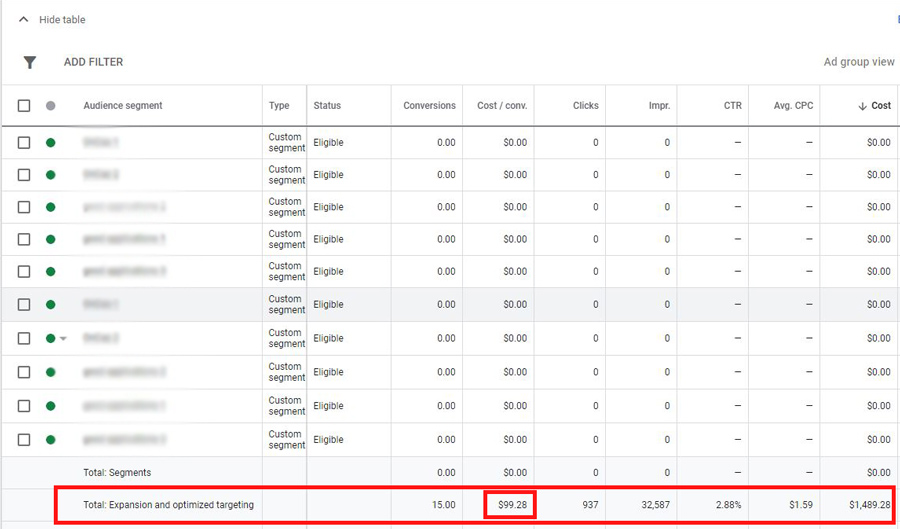Click 0.00 conversions in Total: Segments row
This screenshot has width=900, height=529.
[x=446, y=473]
